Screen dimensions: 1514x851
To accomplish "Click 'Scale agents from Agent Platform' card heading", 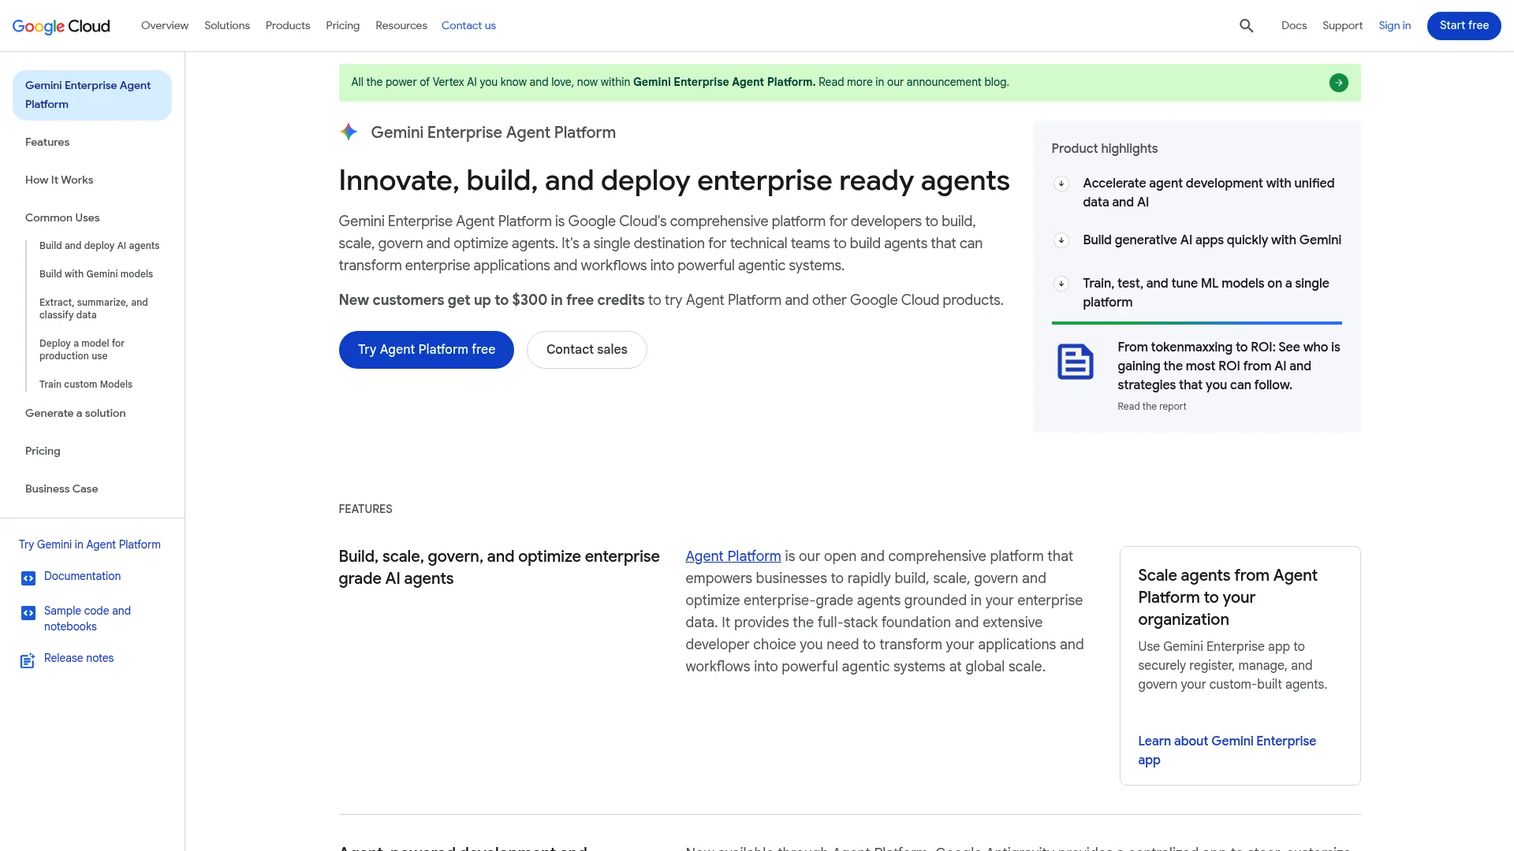I will (1227, 597).
